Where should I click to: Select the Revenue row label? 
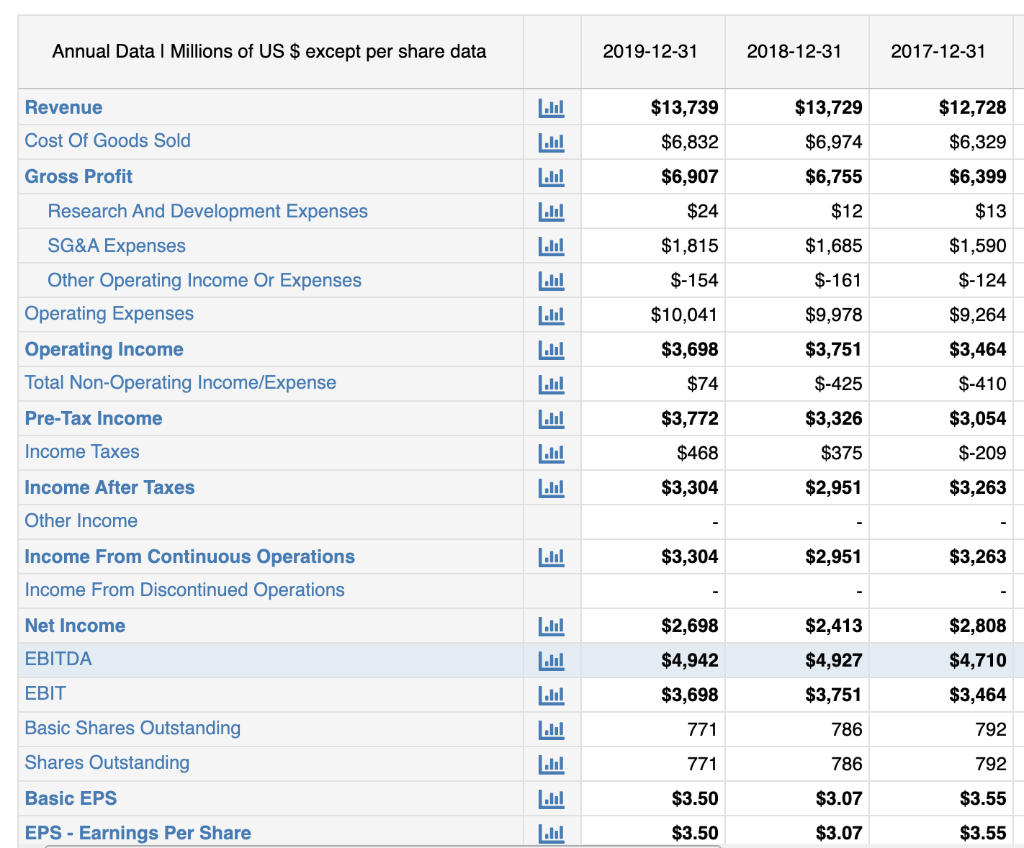point(63,107)
